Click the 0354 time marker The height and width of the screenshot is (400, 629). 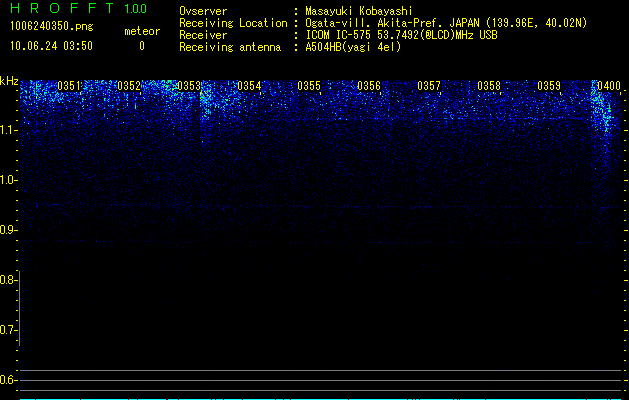(249, 86)
